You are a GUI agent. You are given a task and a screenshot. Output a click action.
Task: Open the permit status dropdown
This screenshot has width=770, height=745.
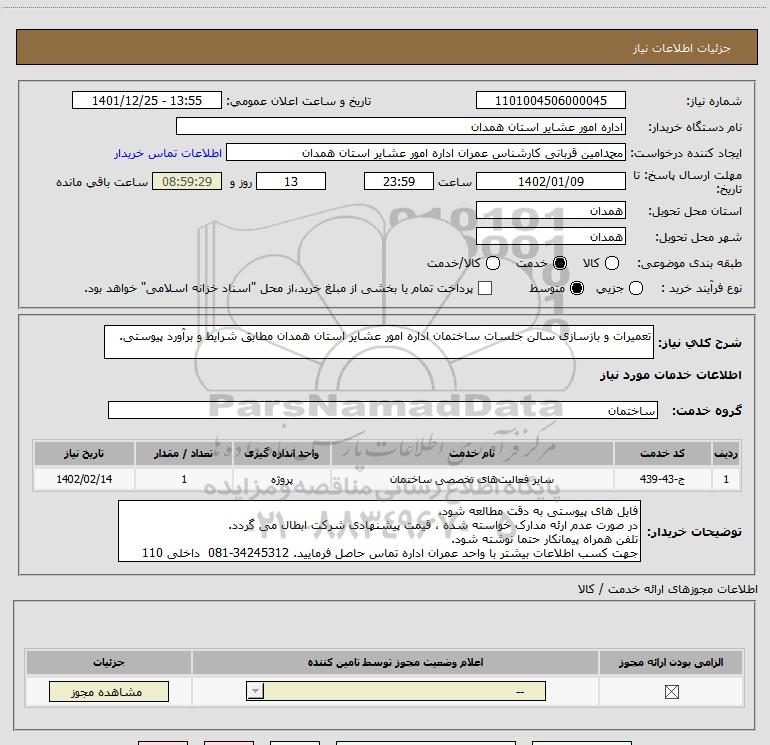click(x=395, y=691)
